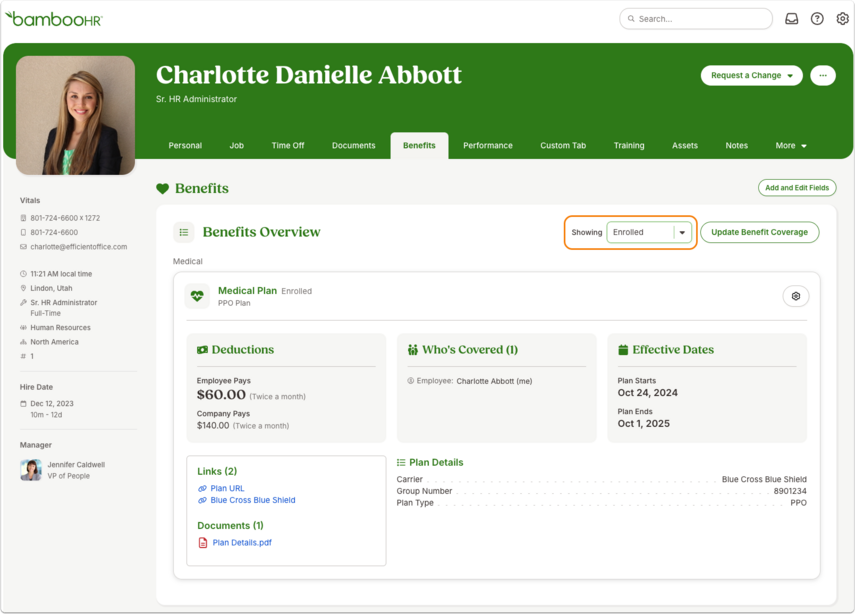Click the 801-724-6600 x 1272 phone number
Viewport: 855px width, 614px height.
pos(65,218)
